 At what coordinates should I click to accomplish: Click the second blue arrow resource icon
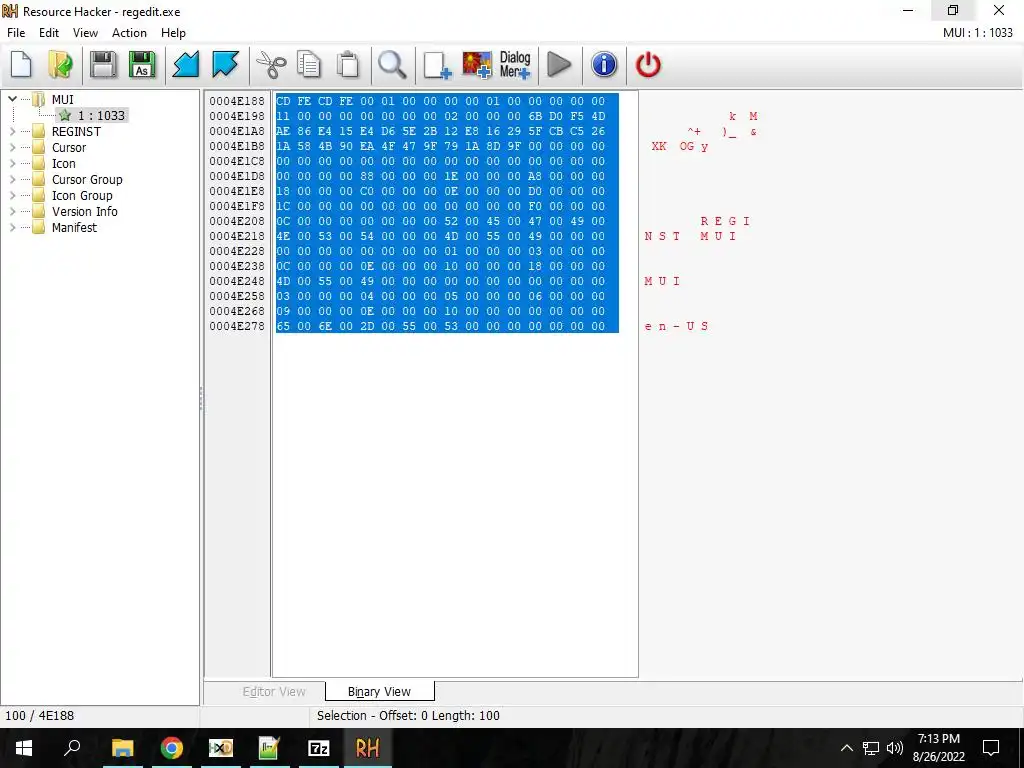click(225, 65)
